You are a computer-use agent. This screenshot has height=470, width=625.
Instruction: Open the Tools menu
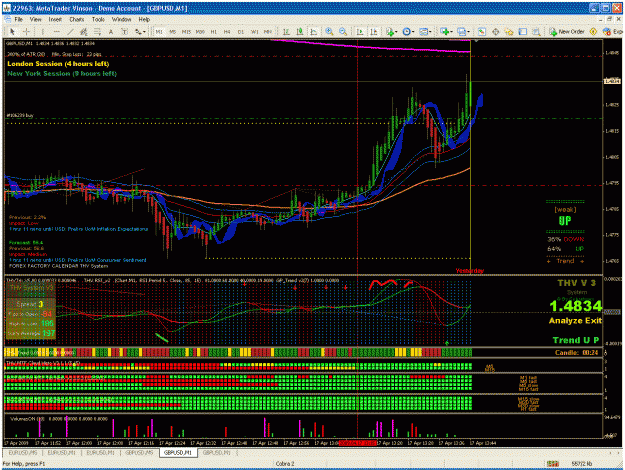point(98,20)
